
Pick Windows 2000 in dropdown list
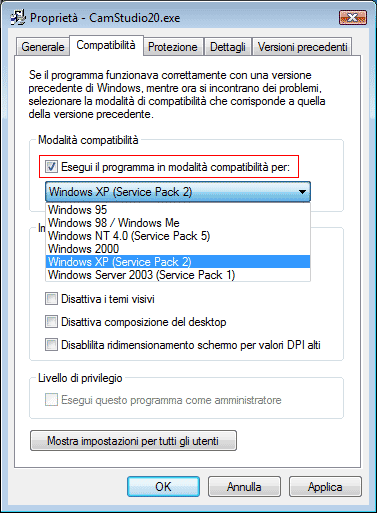[178, 249]
